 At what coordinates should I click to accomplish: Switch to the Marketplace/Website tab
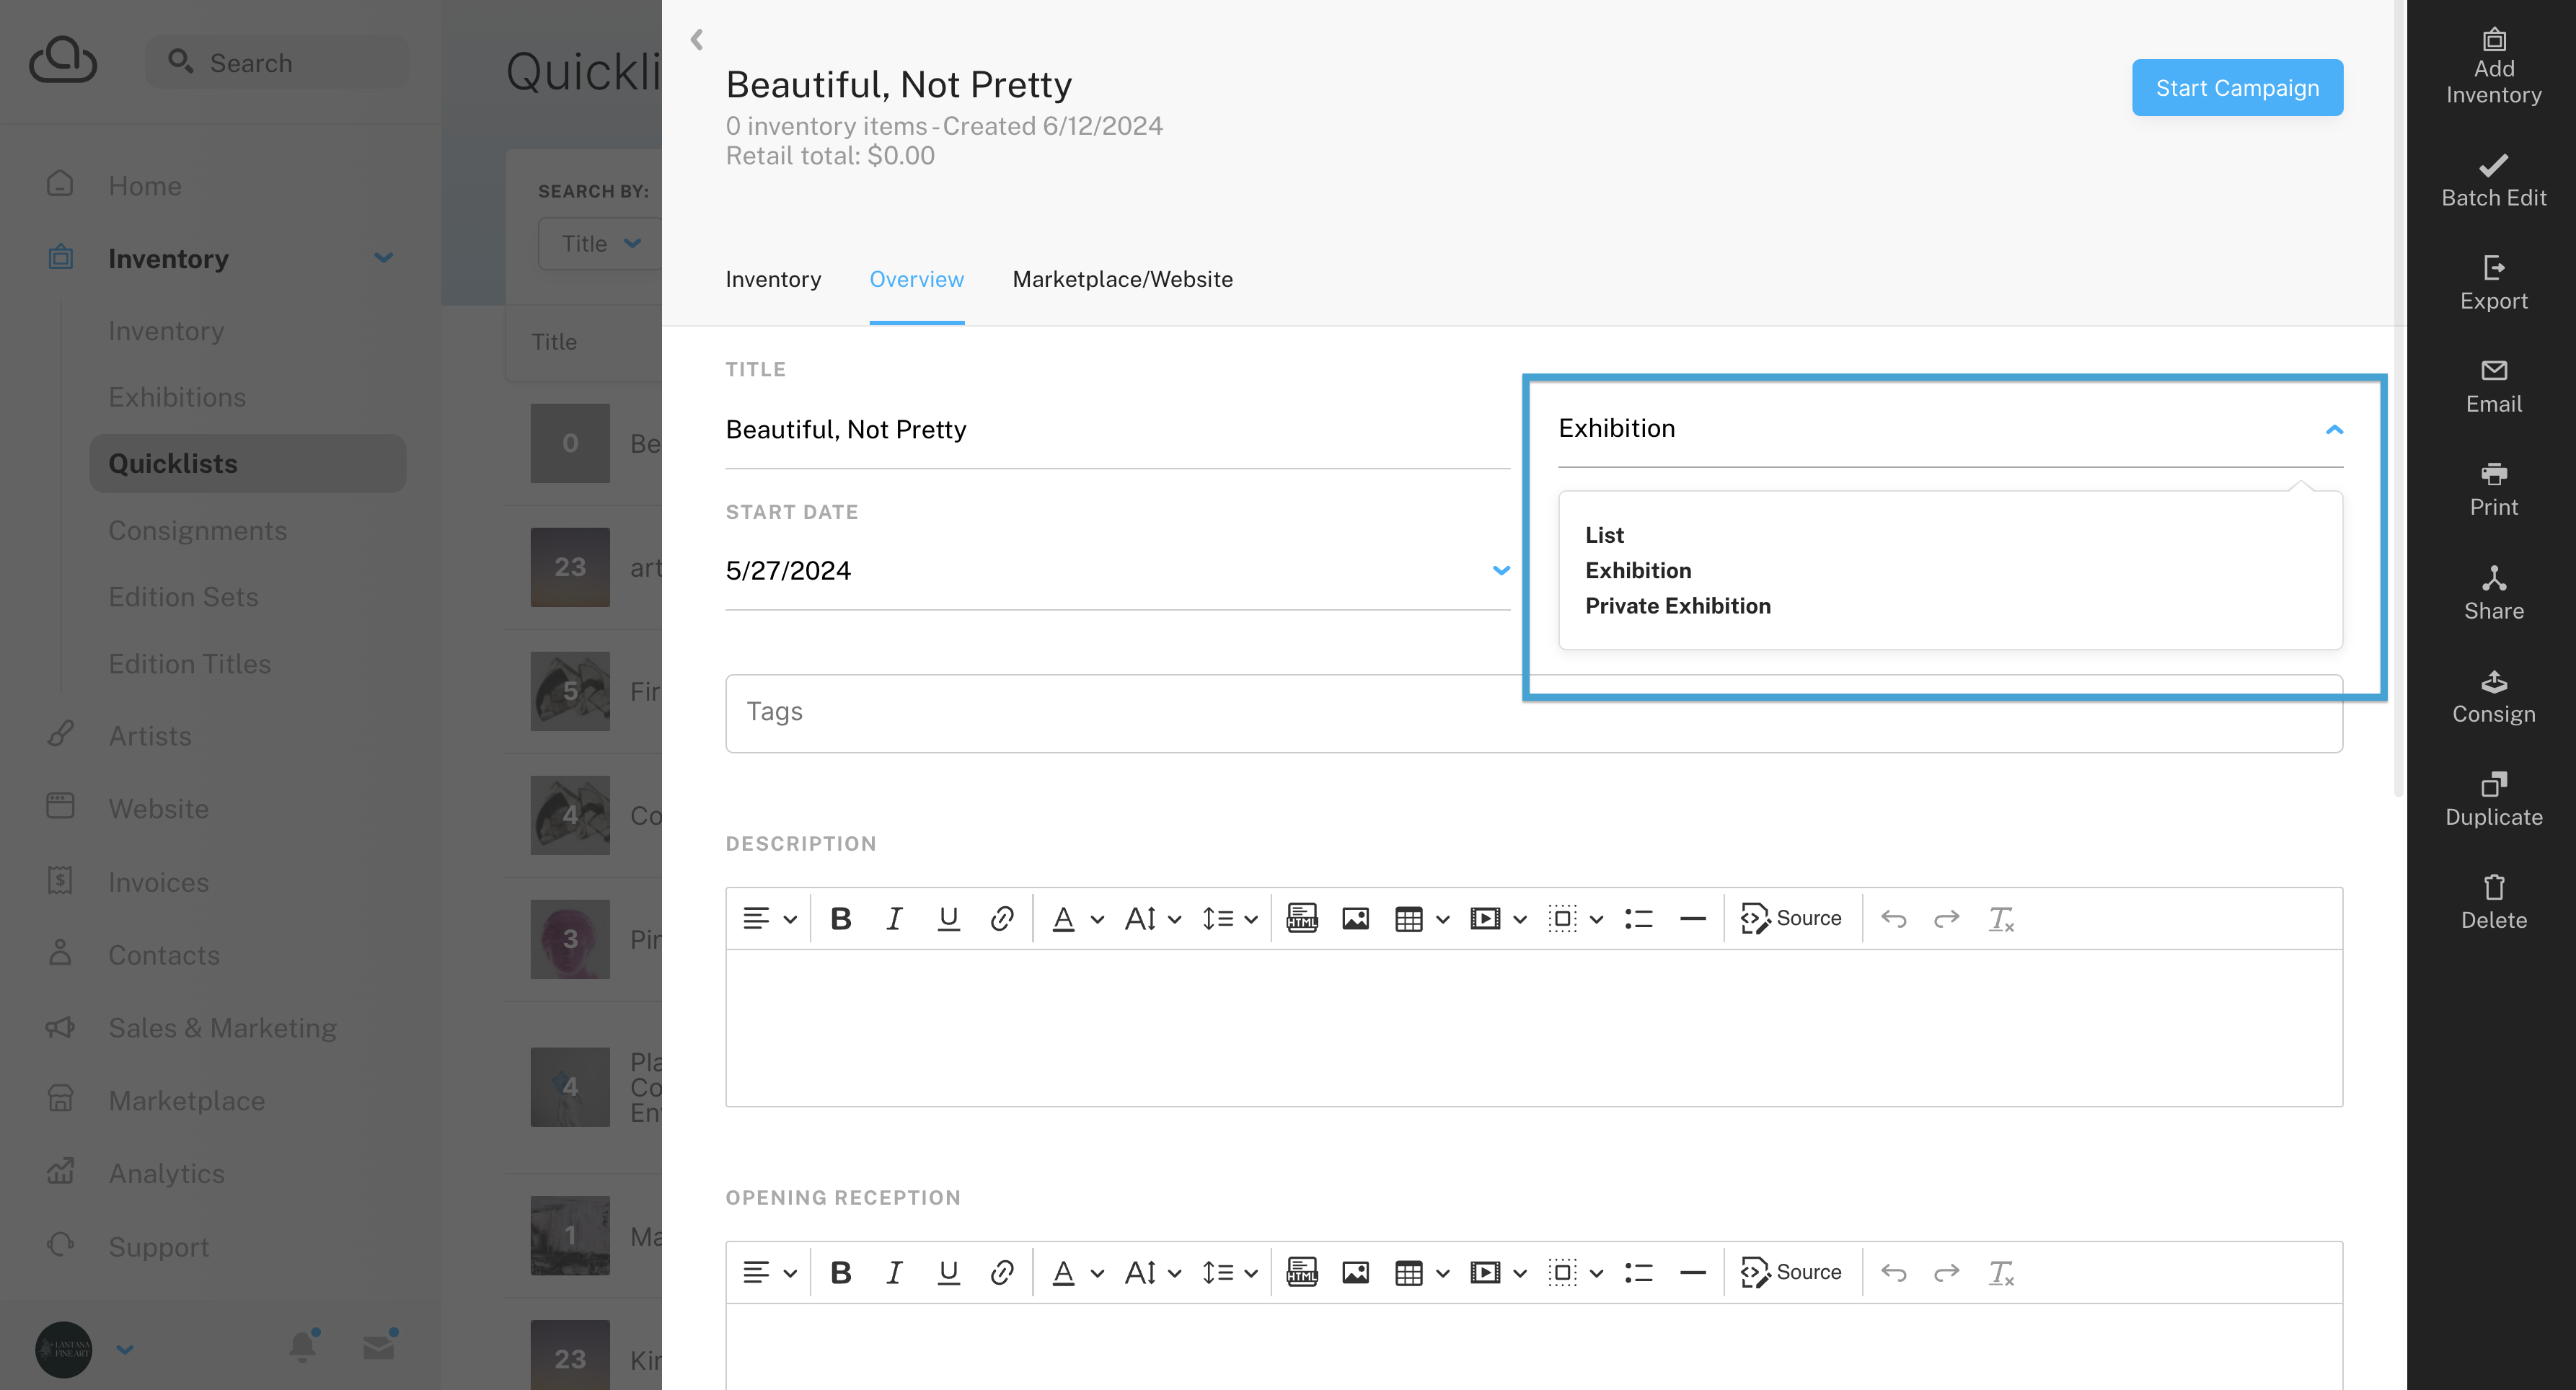click(1122, 279)
